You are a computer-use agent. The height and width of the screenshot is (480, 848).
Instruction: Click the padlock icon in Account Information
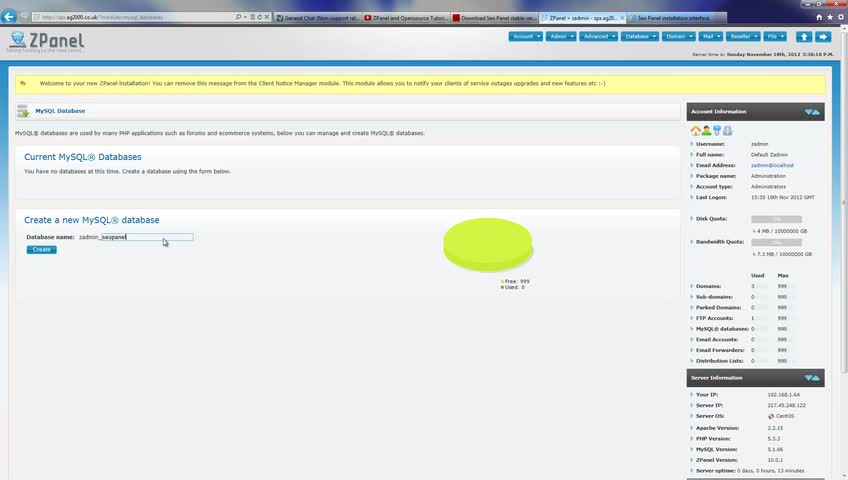point(727,130)
